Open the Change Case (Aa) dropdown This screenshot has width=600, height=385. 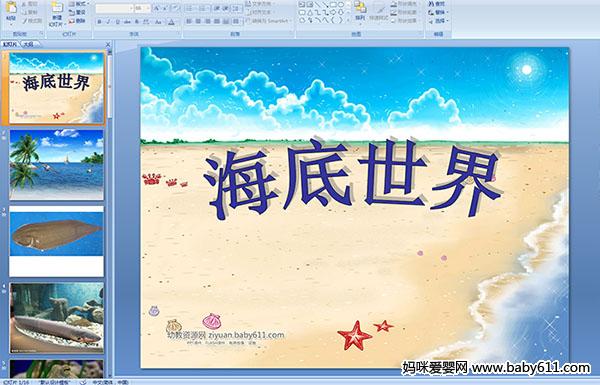pos(158,22)
